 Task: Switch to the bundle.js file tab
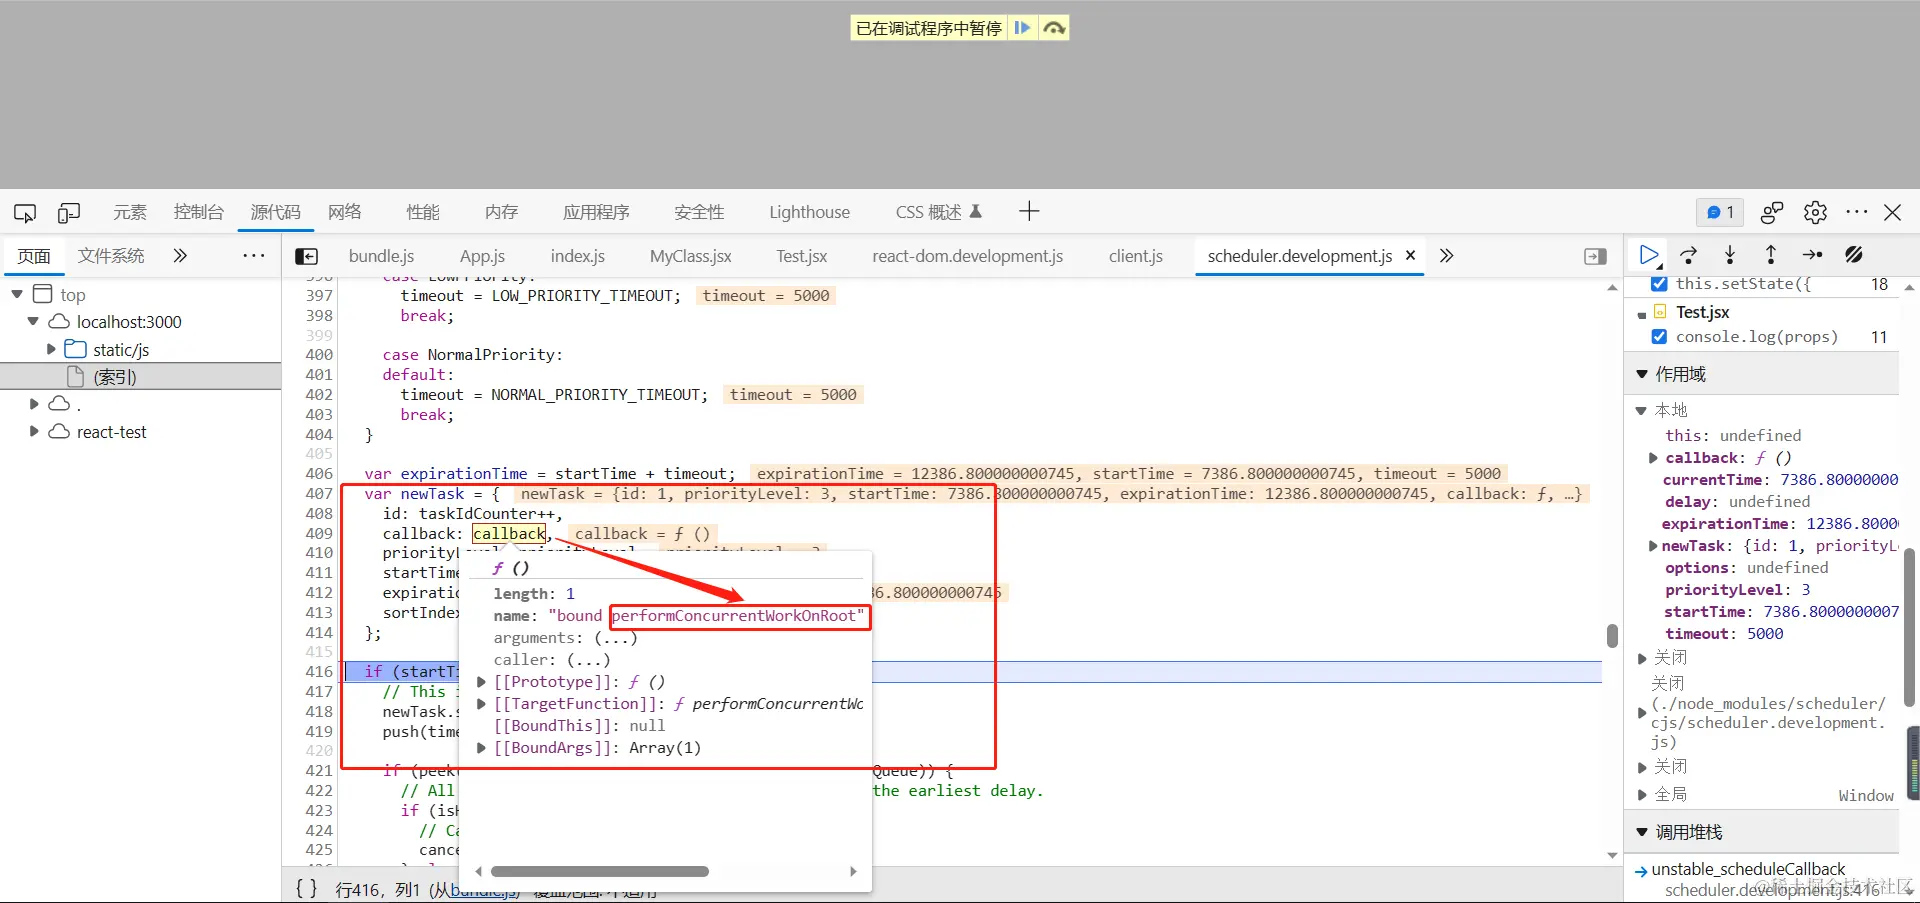pyautogui.click(x=381, y=256)
